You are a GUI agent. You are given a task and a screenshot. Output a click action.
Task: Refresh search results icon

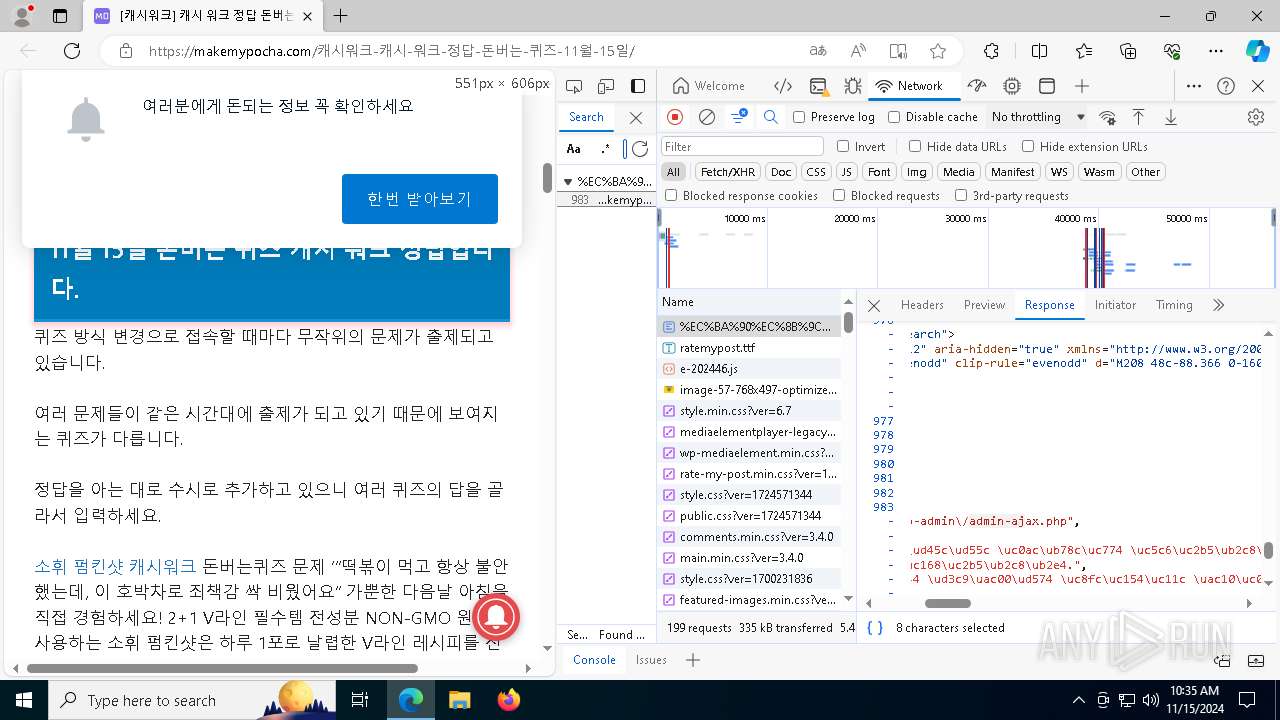coord(640,149)
